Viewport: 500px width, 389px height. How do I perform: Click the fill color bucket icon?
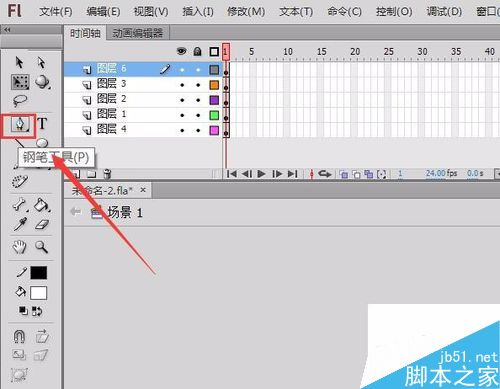click(21, 292)
